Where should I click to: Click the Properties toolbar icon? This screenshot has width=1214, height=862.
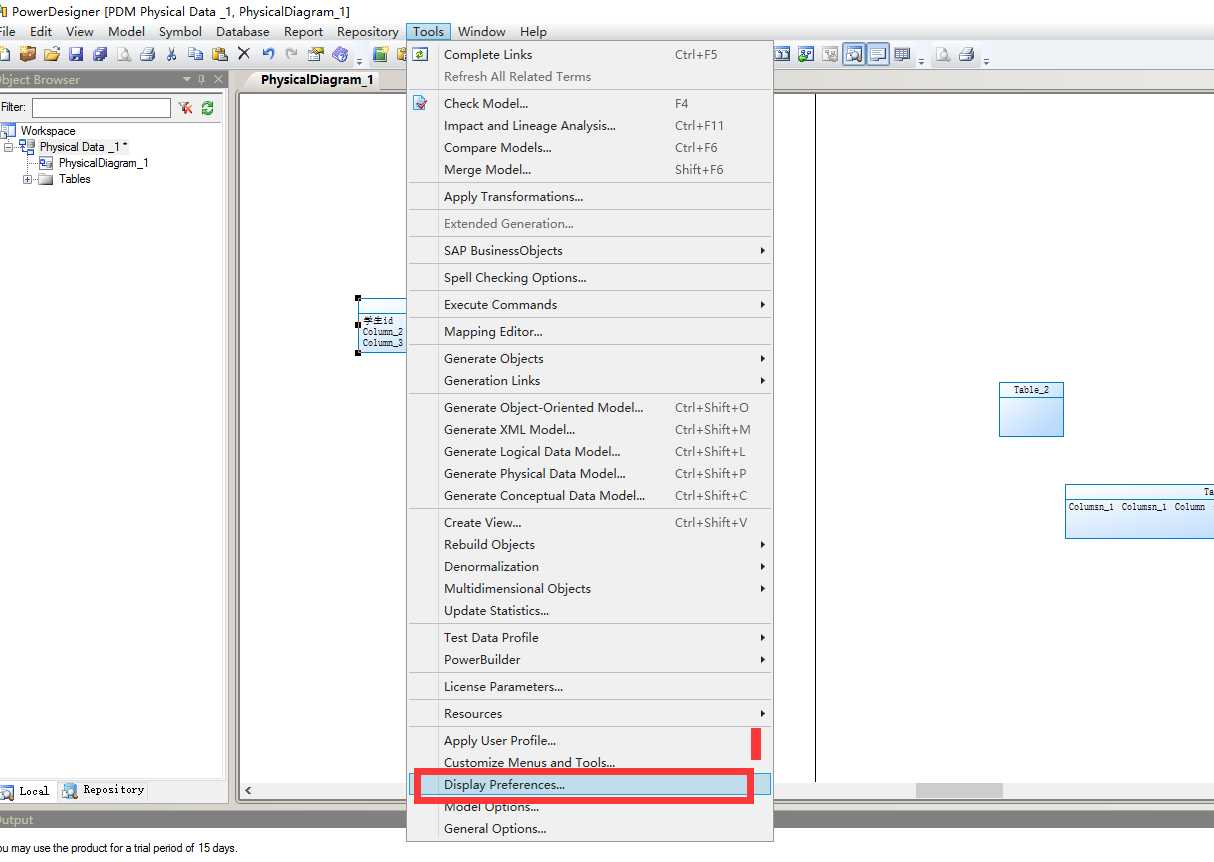pyautogui.click(x=316, y=54)
